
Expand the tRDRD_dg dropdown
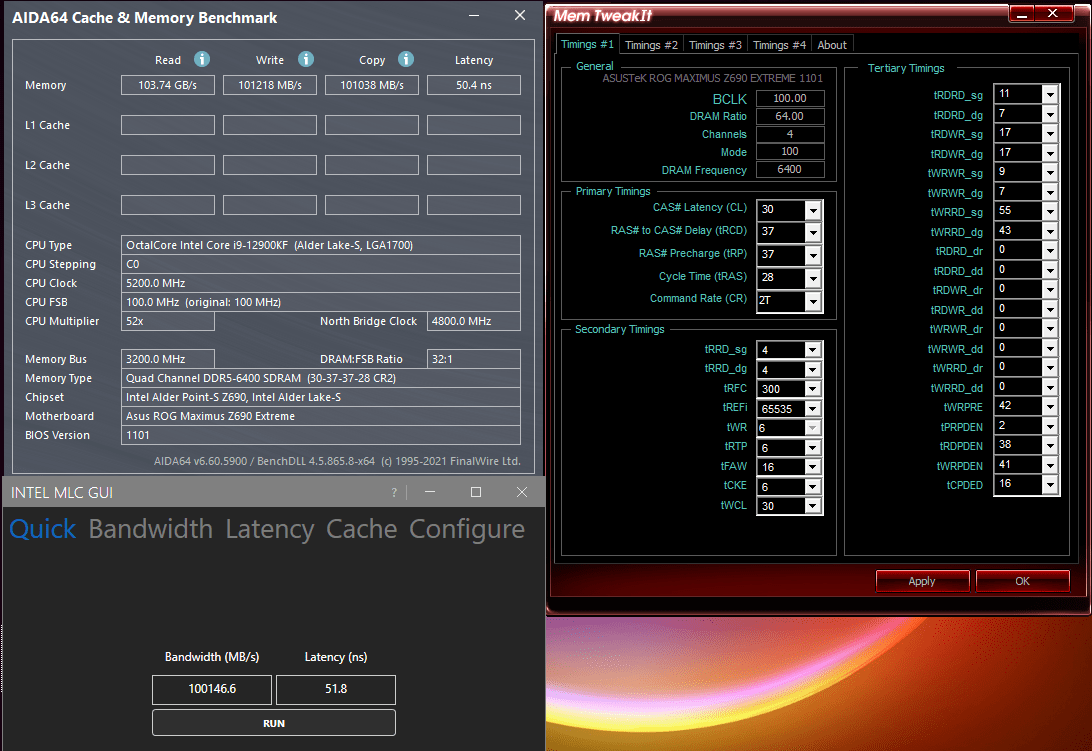pyautogui.click(x=1050, y=114)
